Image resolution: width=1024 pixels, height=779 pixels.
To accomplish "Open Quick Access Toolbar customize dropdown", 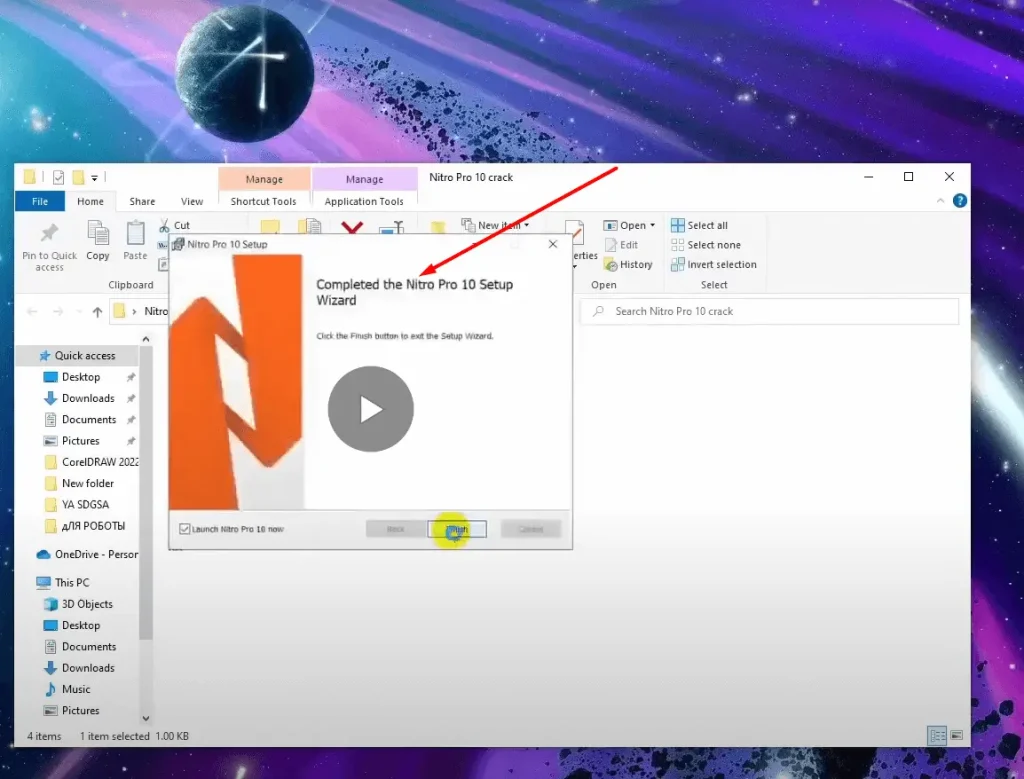I will tap(95, 178).
